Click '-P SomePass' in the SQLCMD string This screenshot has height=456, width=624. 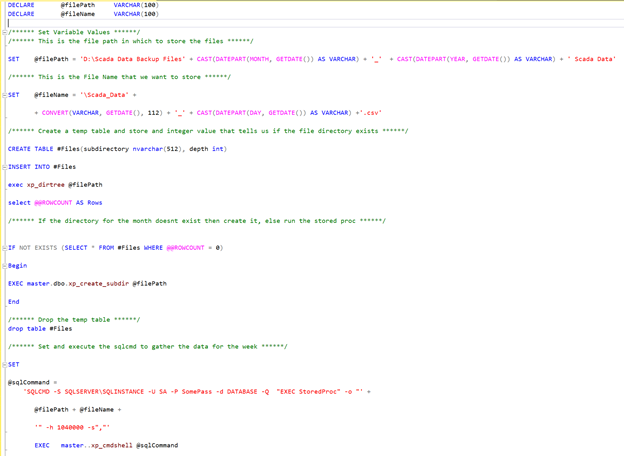click(191, 392)
